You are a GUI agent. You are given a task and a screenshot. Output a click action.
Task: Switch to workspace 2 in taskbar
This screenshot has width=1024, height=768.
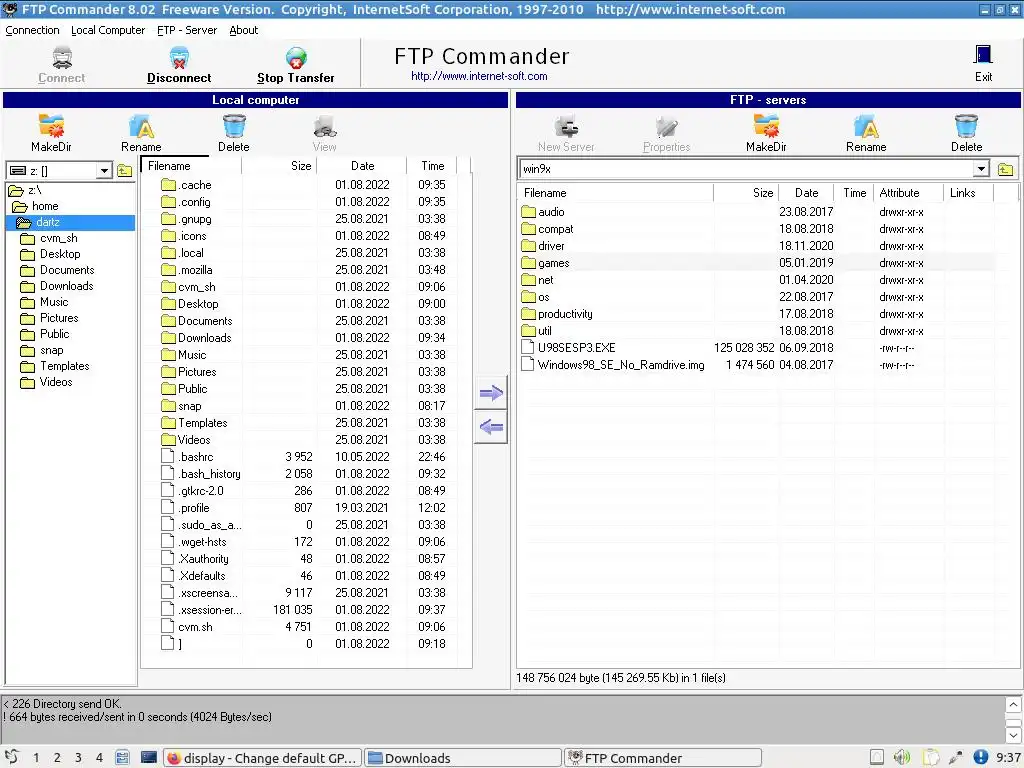point(57,758)
